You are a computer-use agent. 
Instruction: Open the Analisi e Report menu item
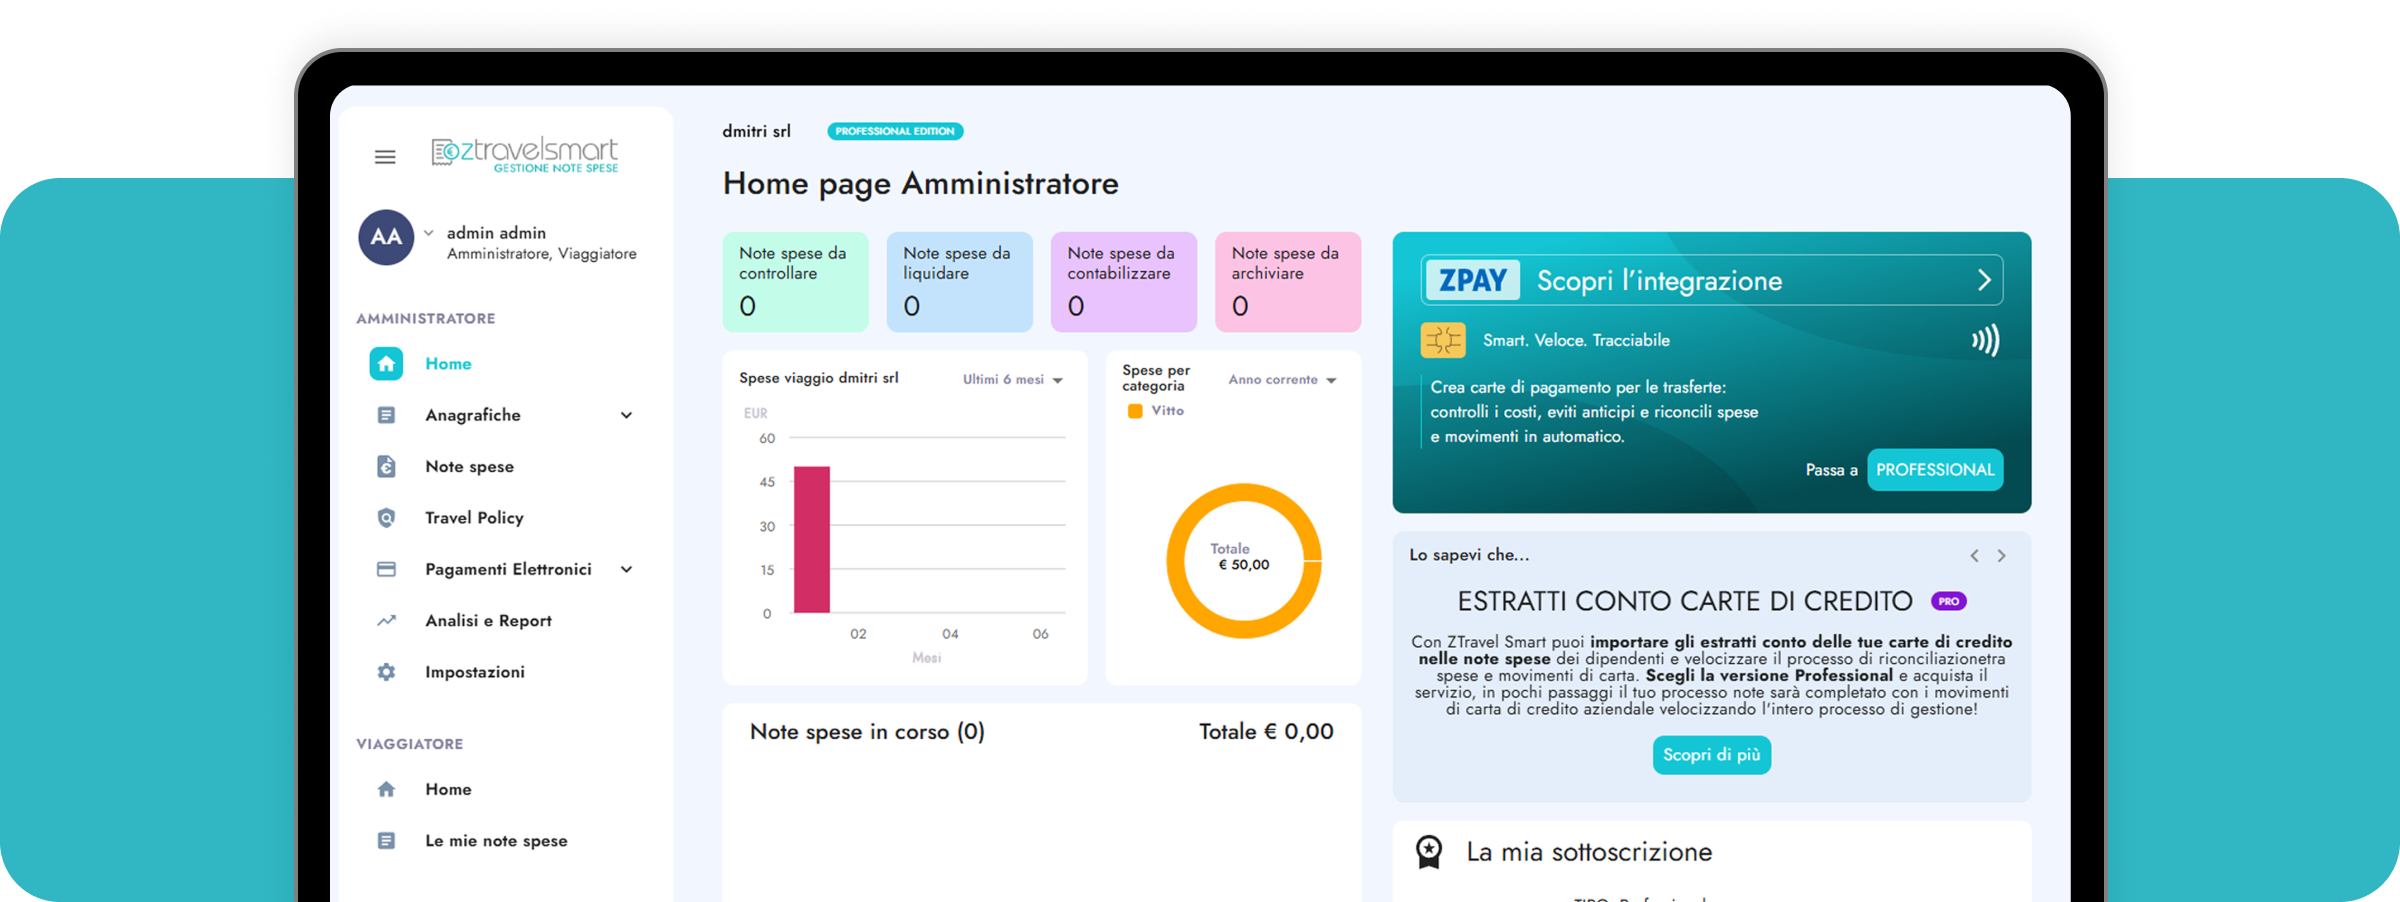click(x=488, y=621)
